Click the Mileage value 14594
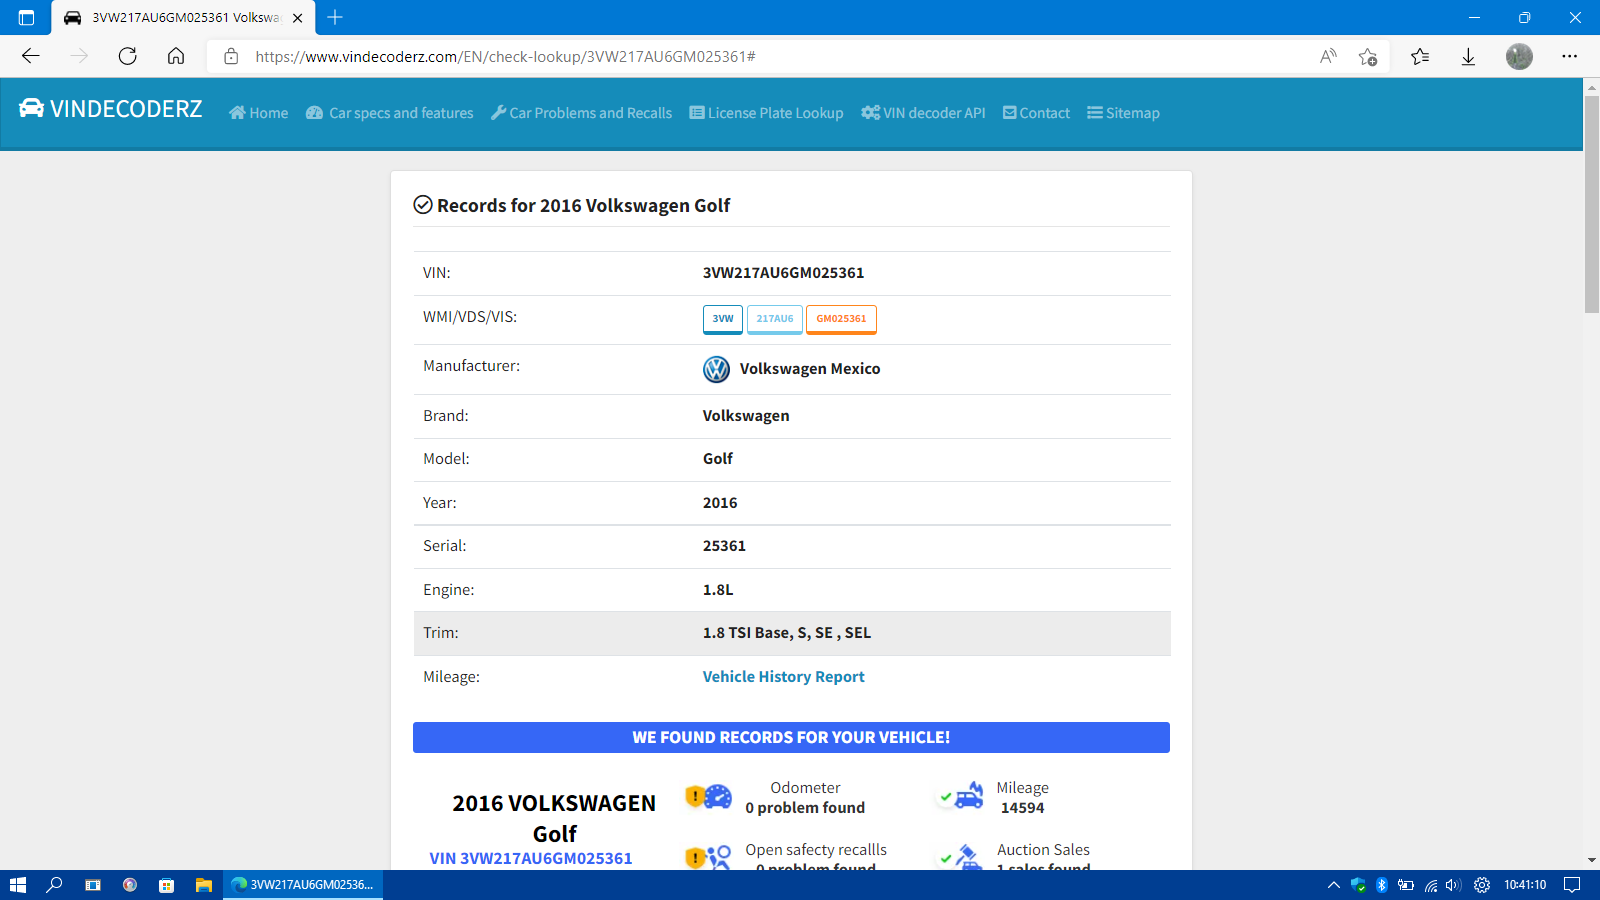The height and width of the screenshot is (900, 1600). pyautogui.click(x=1022, y=808)
